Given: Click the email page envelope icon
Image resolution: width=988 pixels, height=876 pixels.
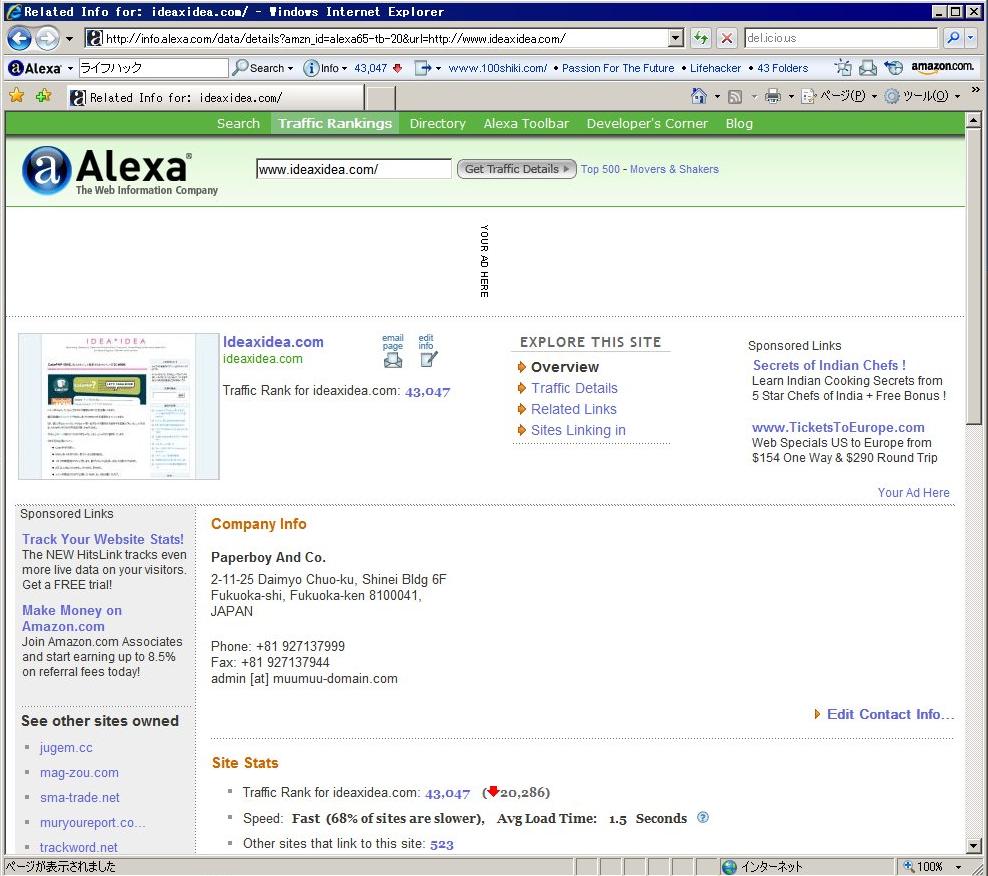Looking at the screenshot, I should coord(393,359).
